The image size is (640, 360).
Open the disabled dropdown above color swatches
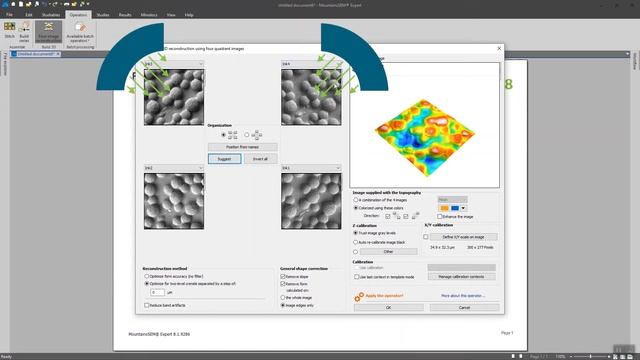(452, 200)
